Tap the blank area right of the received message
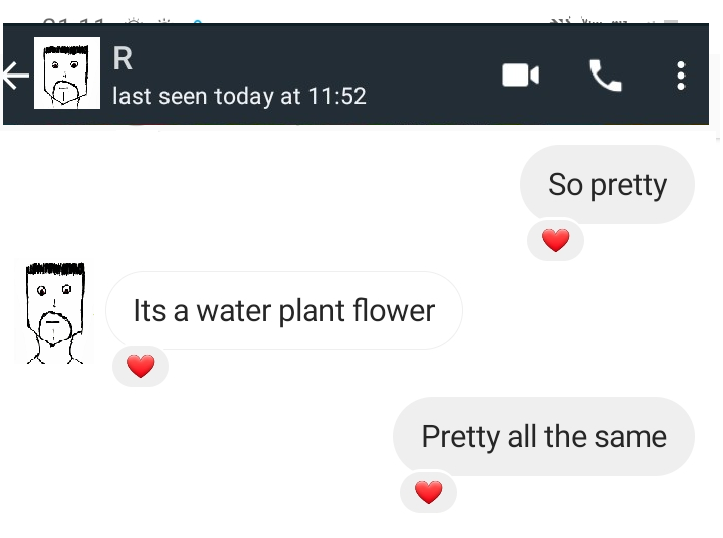The image size is (723, 538). click(x=590, y=311)
